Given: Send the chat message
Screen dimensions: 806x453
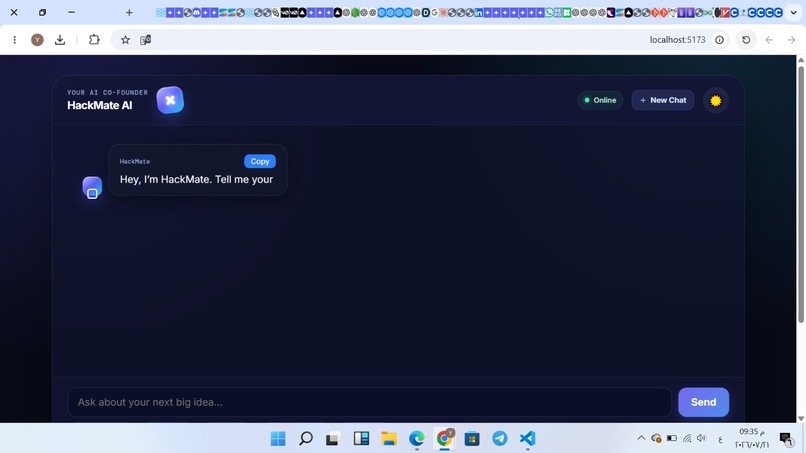Looking at the screenshot, I should pyautogui.click(x=703, y=402).
